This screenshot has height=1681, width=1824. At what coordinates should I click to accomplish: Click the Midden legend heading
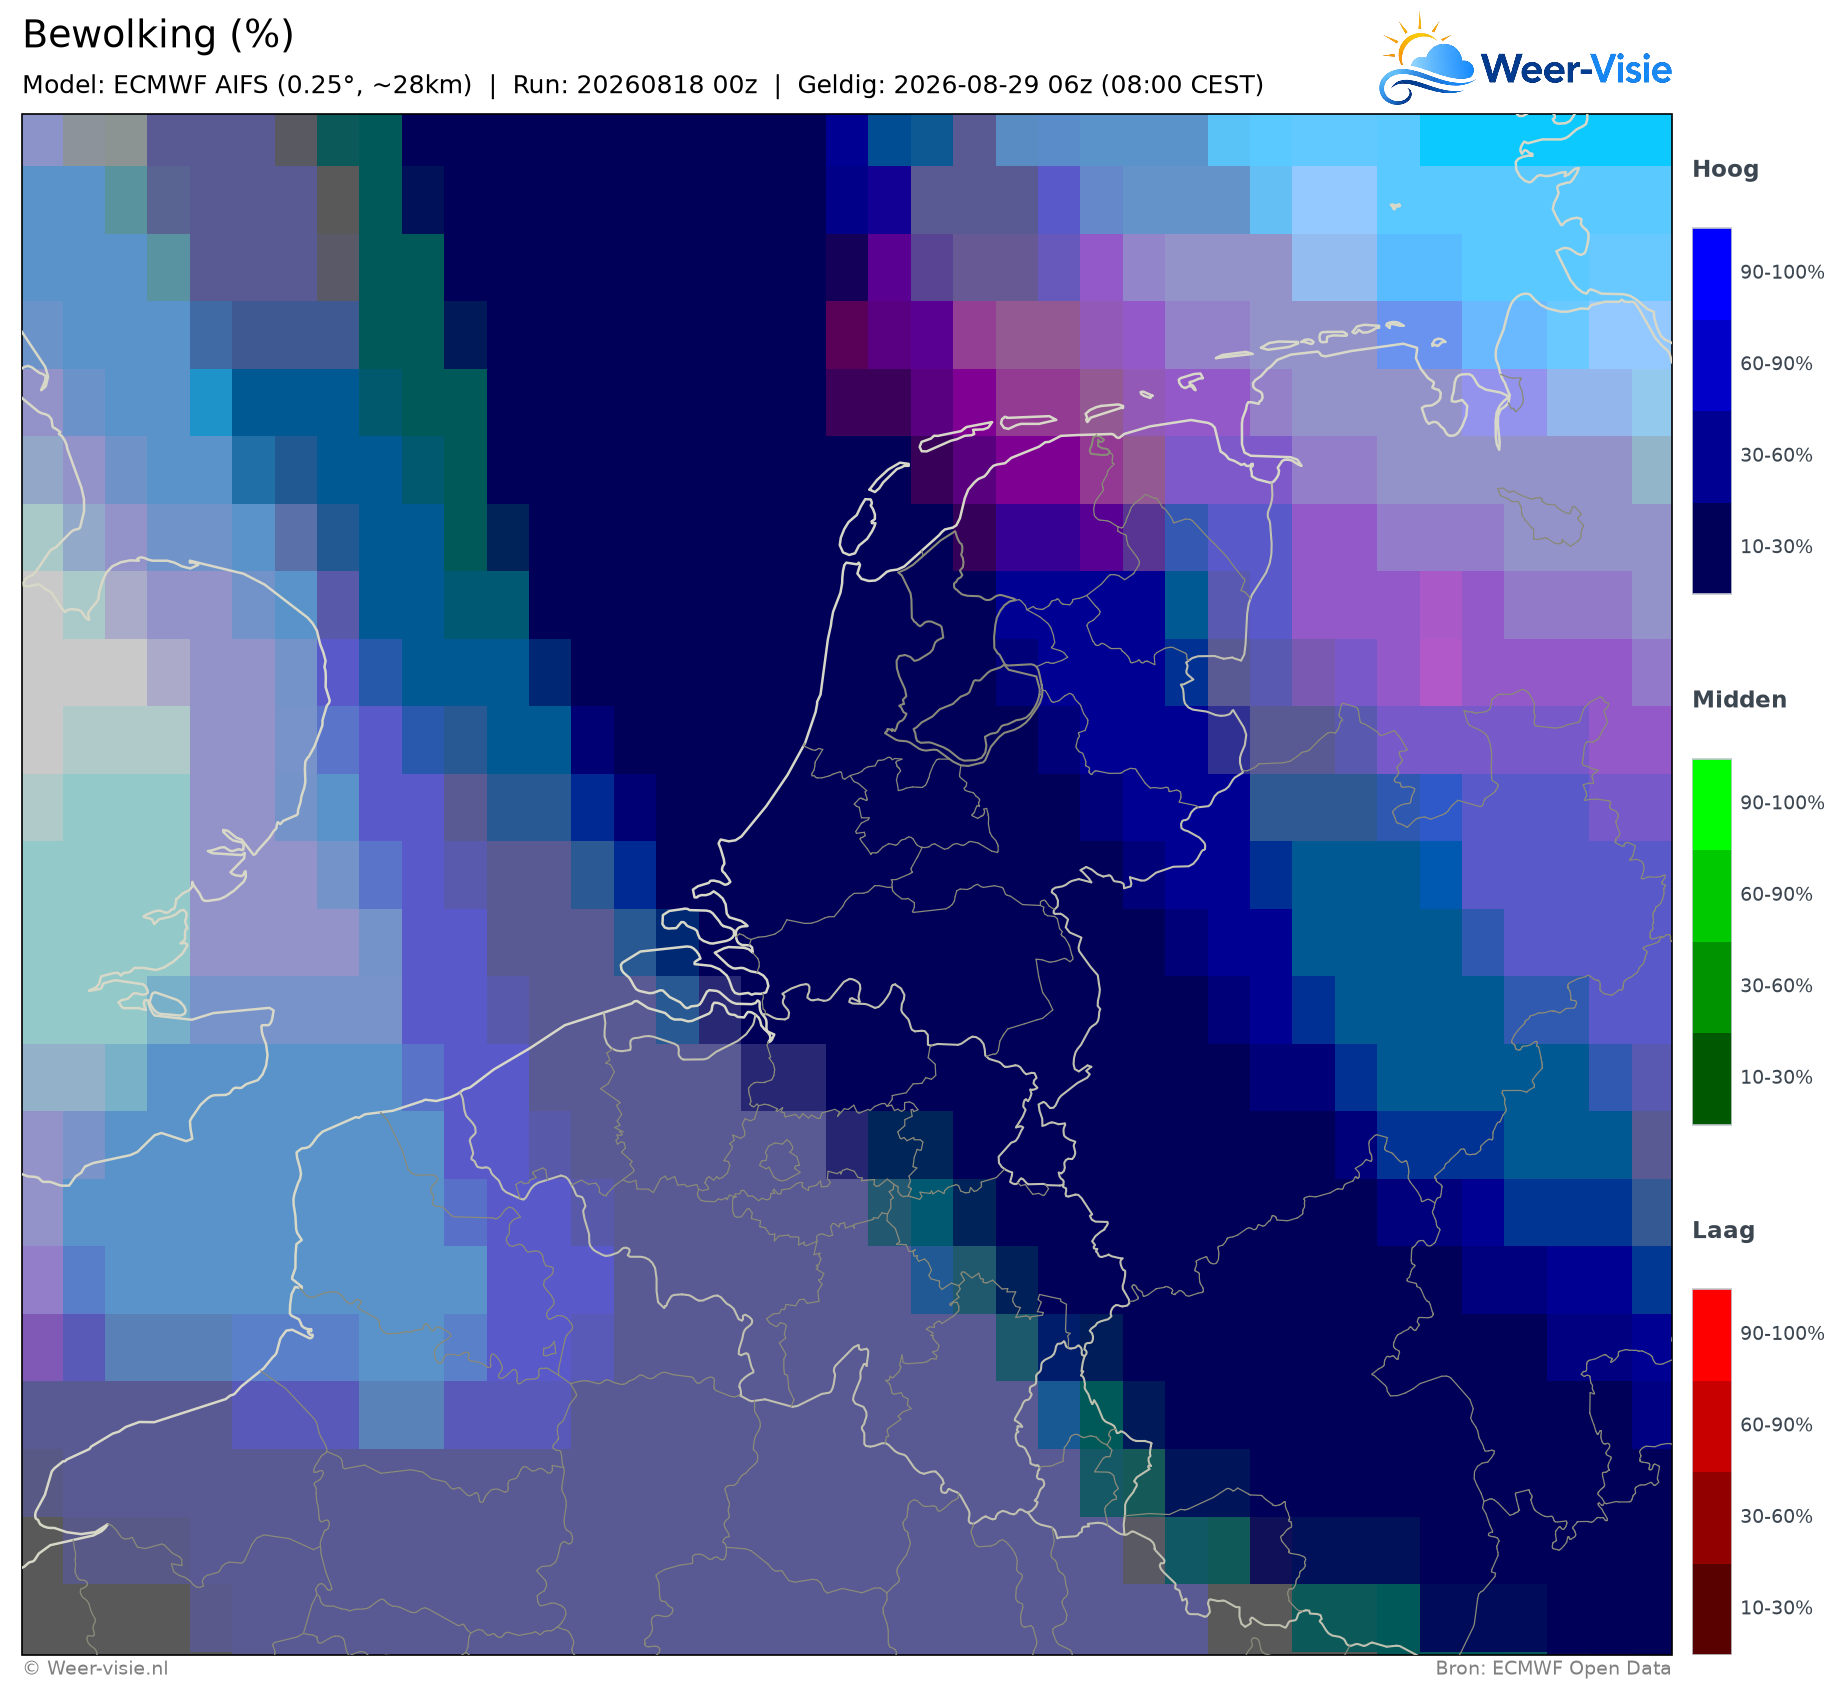1739,700
